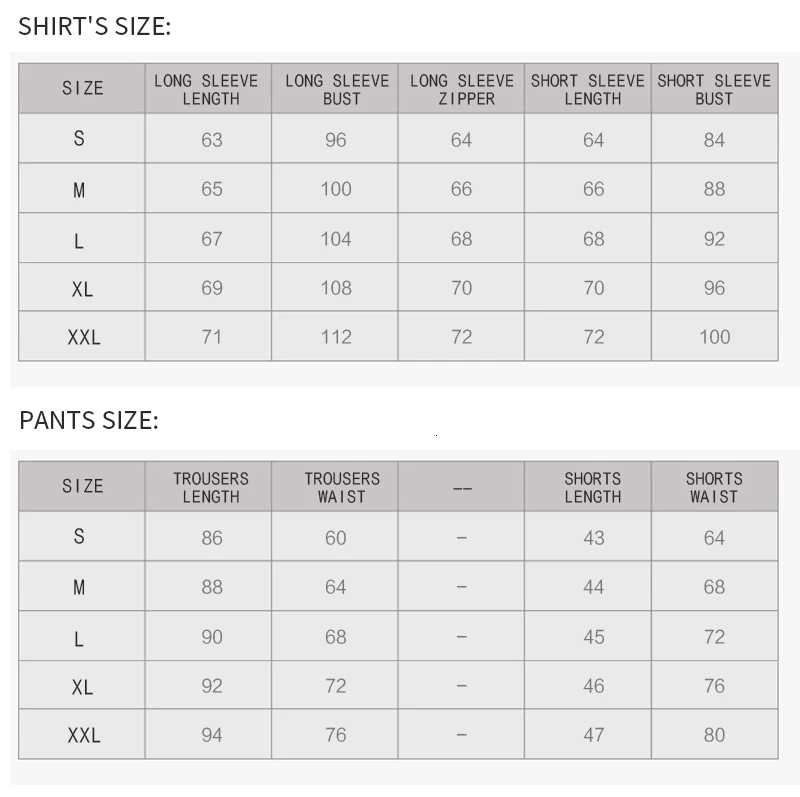Select the XL row label in pants table
This screenshot has height=797, width=800.
click(x=82, y=687)
